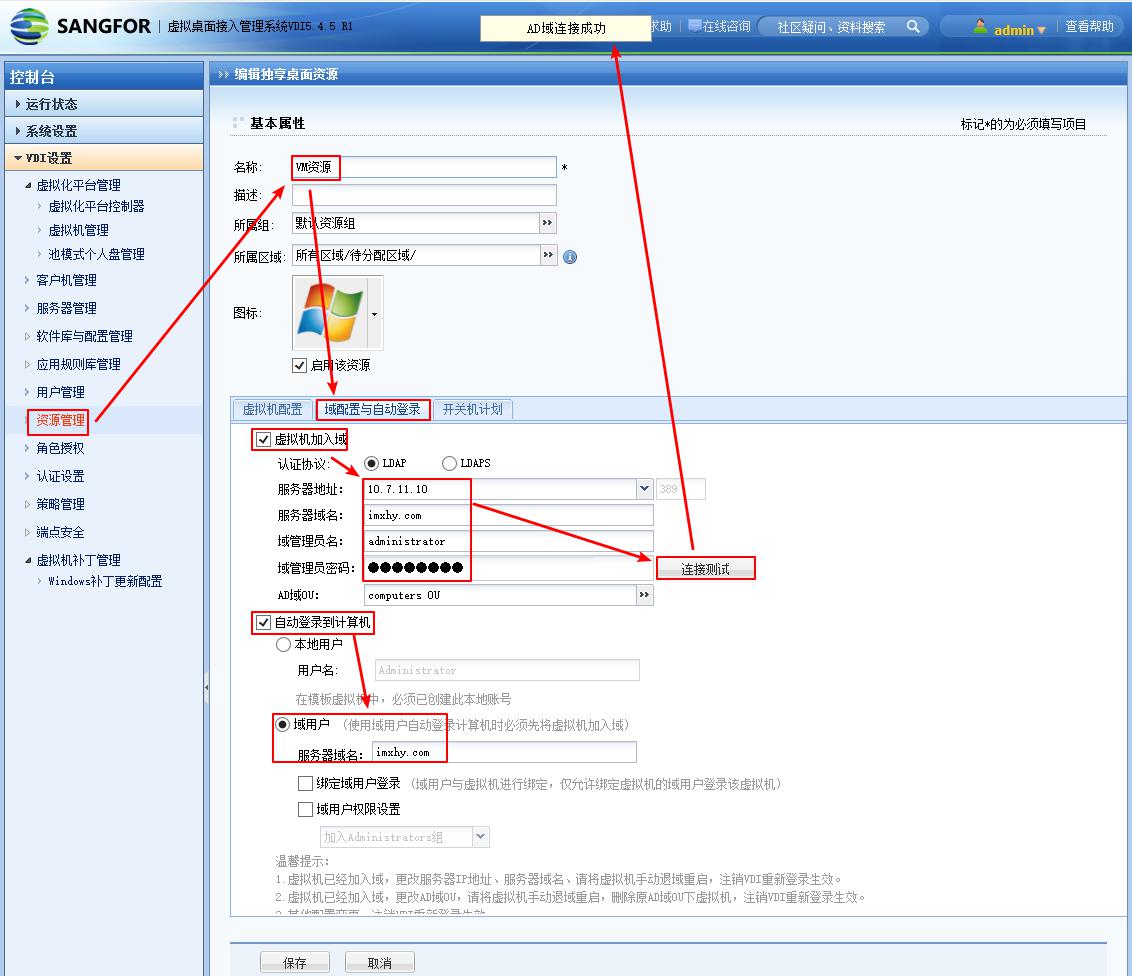
Task: Collapse the left sidebar with splitter handle
Action: click(206, 688)
